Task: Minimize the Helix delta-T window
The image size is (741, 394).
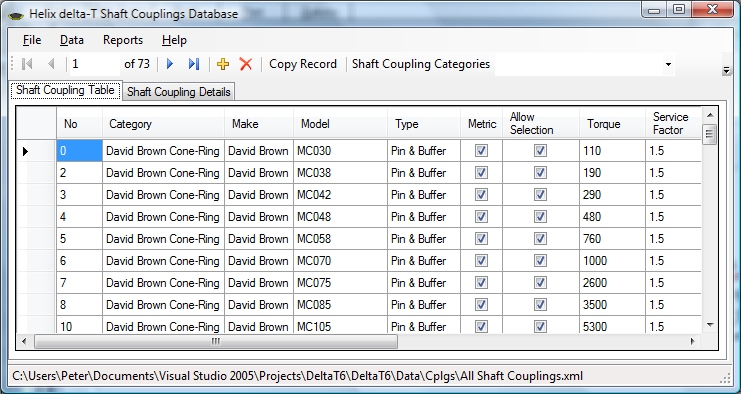Action: click(654, 9)
